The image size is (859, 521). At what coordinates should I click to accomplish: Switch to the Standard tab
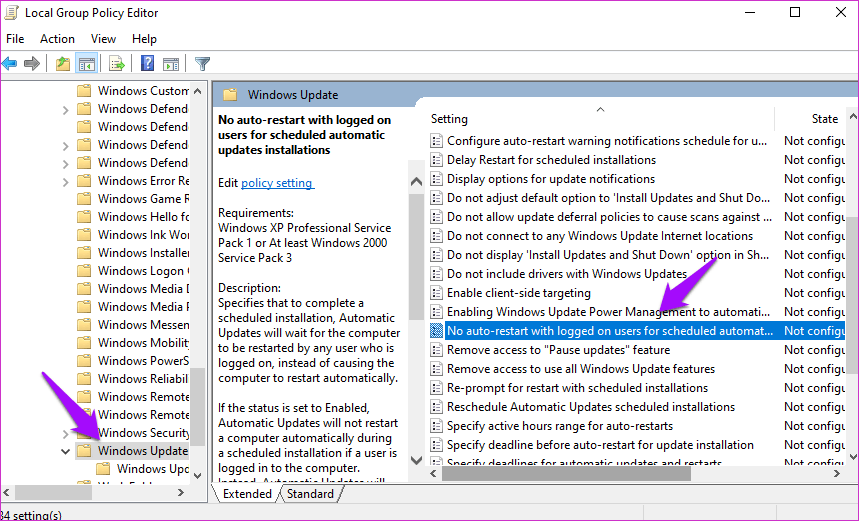tap(310, 494)
